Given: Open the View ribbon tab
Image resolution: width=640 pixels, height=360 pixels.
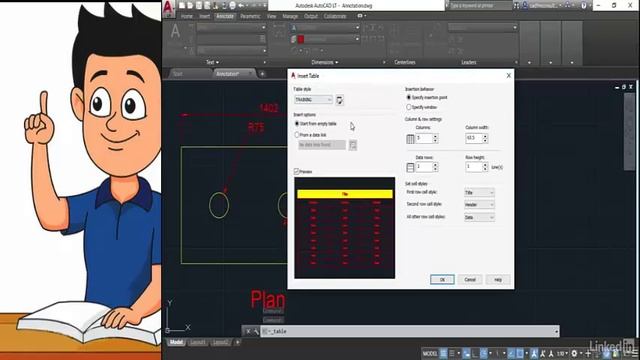Looking at the screenshot, I should pyautogui.click(x=271, y=16).
